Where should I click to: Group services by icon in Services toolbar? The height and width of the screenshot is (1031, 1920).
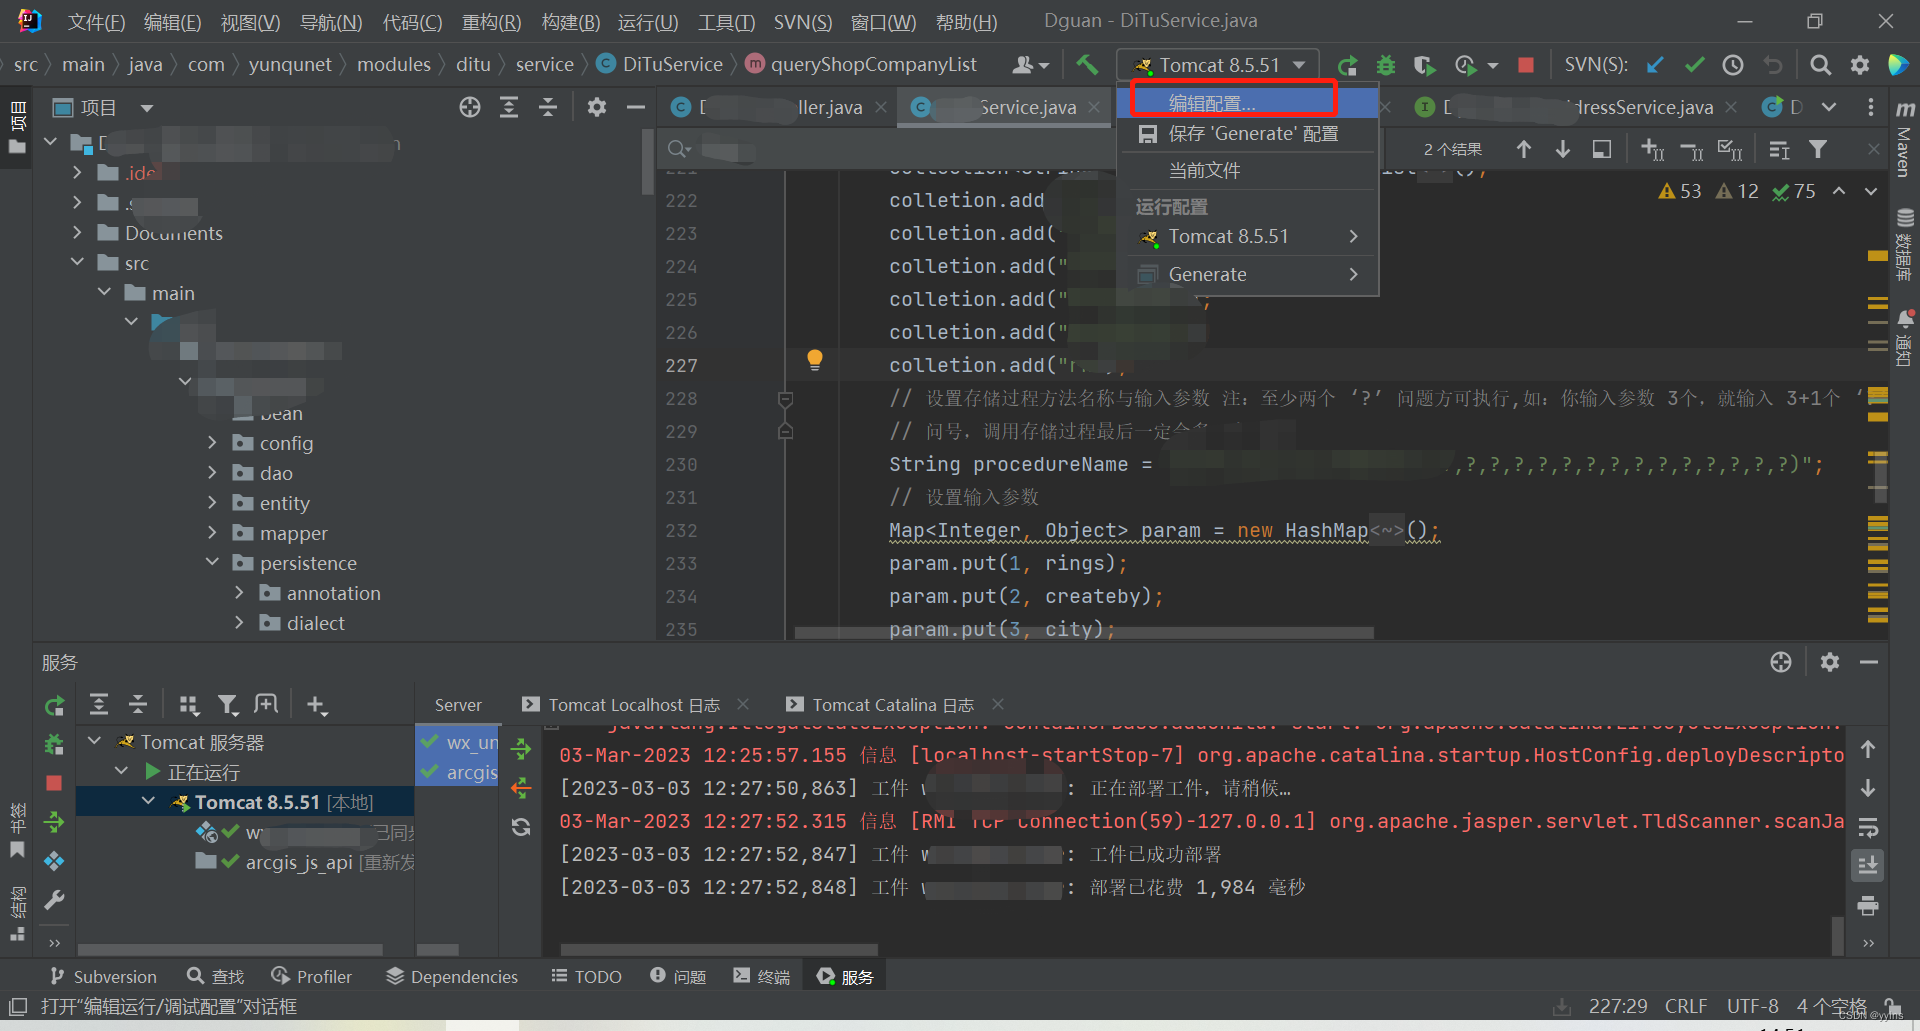pos(189,705)
